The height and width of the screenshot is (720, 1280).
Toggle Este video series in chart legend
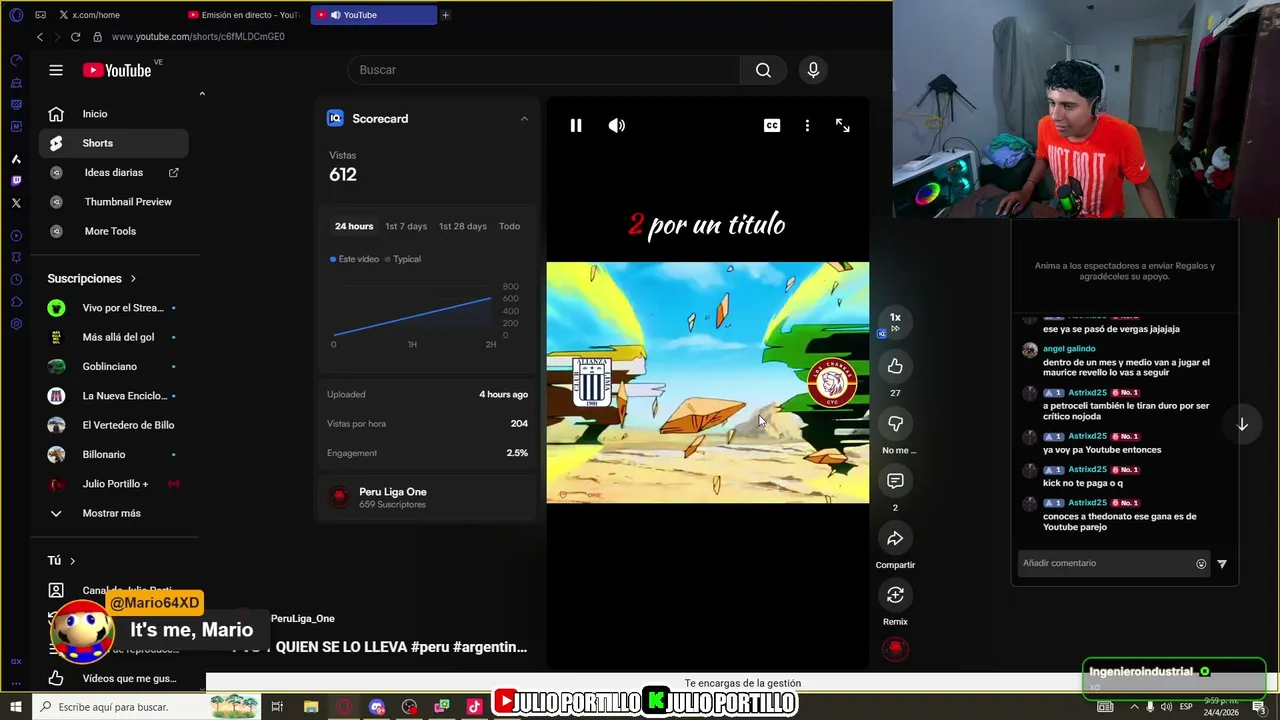354,259
